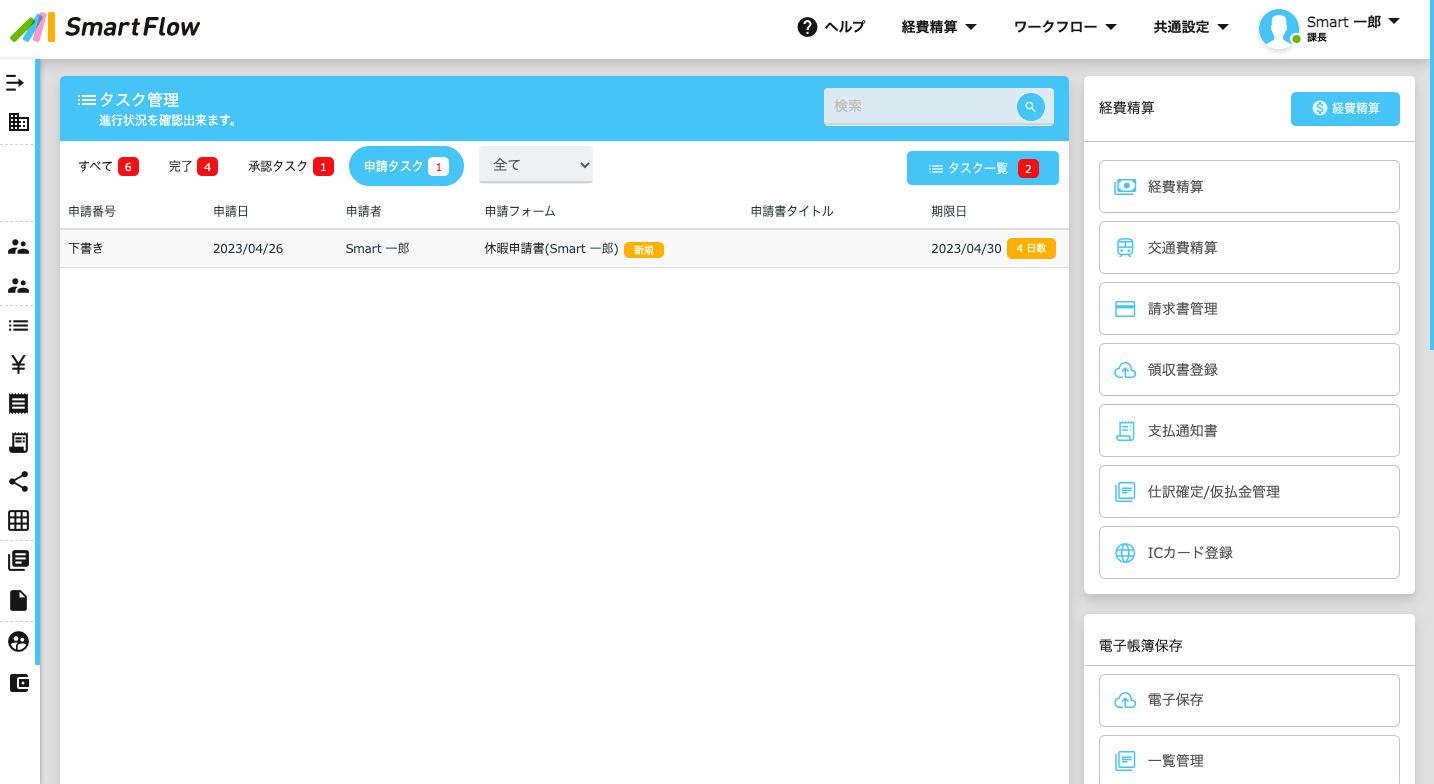The image size is (1434, 784).
Task: Open the yen currency icon in sidebar
Action: (x=18, y=364)
